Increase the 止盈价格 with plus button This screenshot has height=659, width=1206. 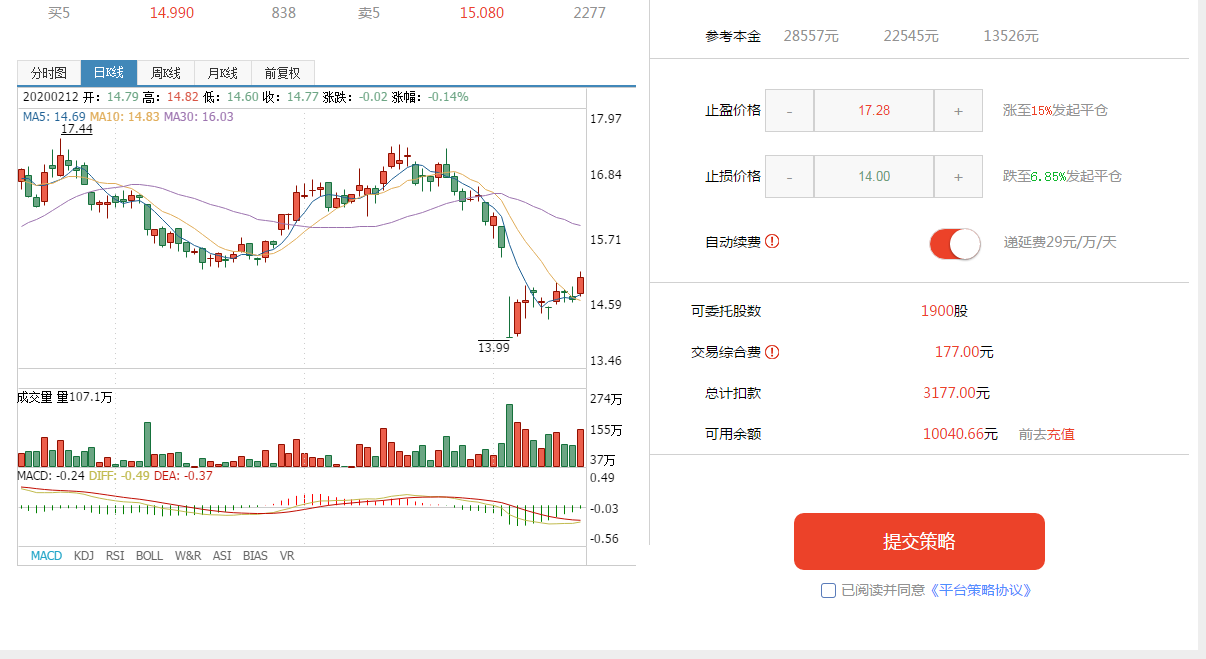958,110
